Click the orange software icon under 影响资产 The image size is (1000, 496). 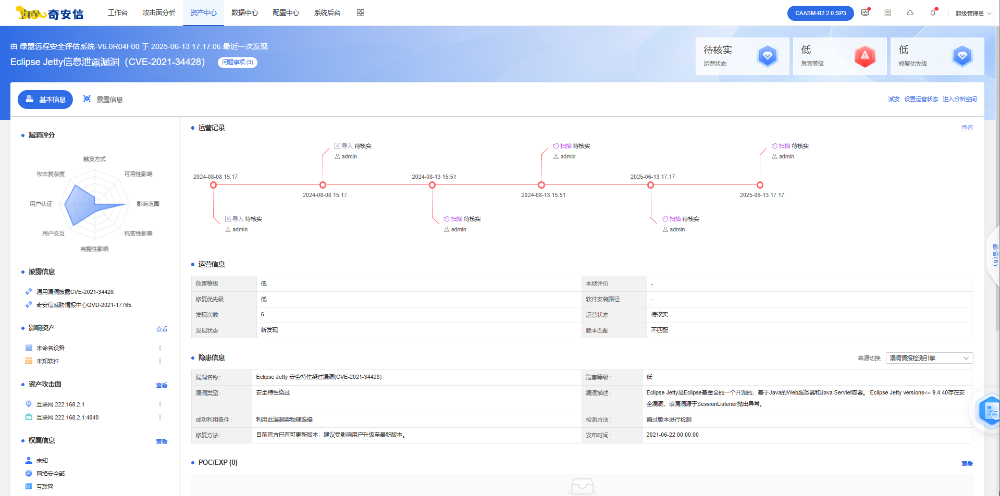coord(29,361)
